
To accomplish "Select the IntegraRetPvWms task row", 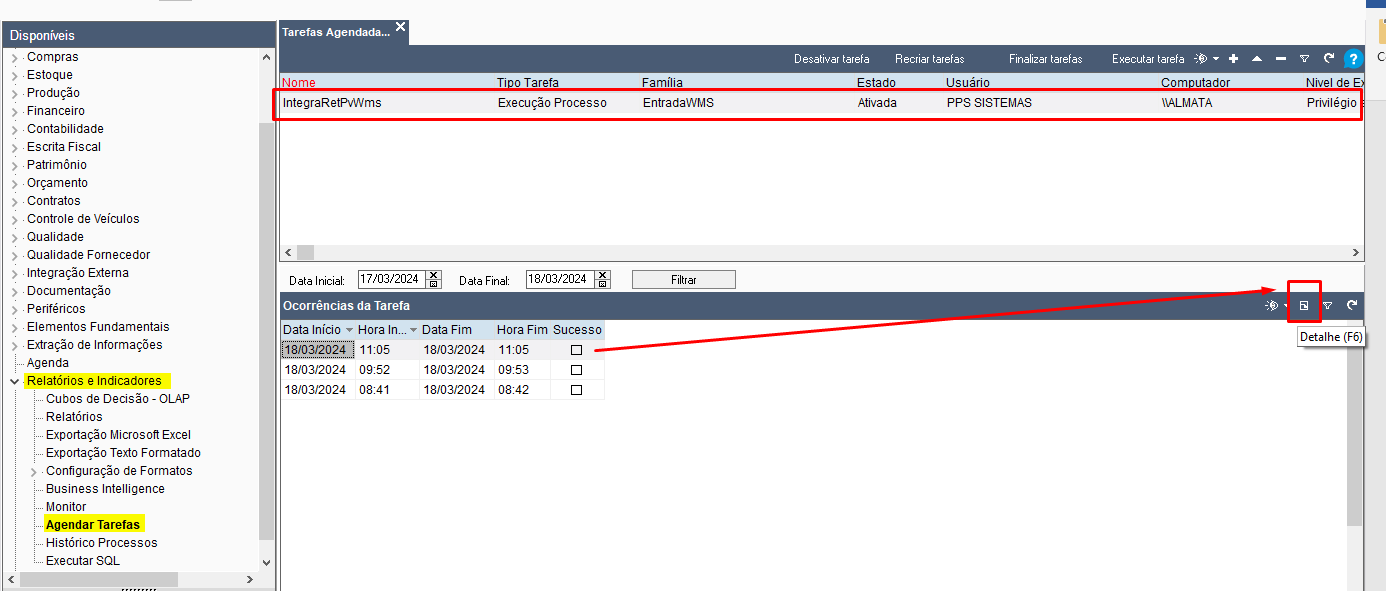I will tap(819, 103).
